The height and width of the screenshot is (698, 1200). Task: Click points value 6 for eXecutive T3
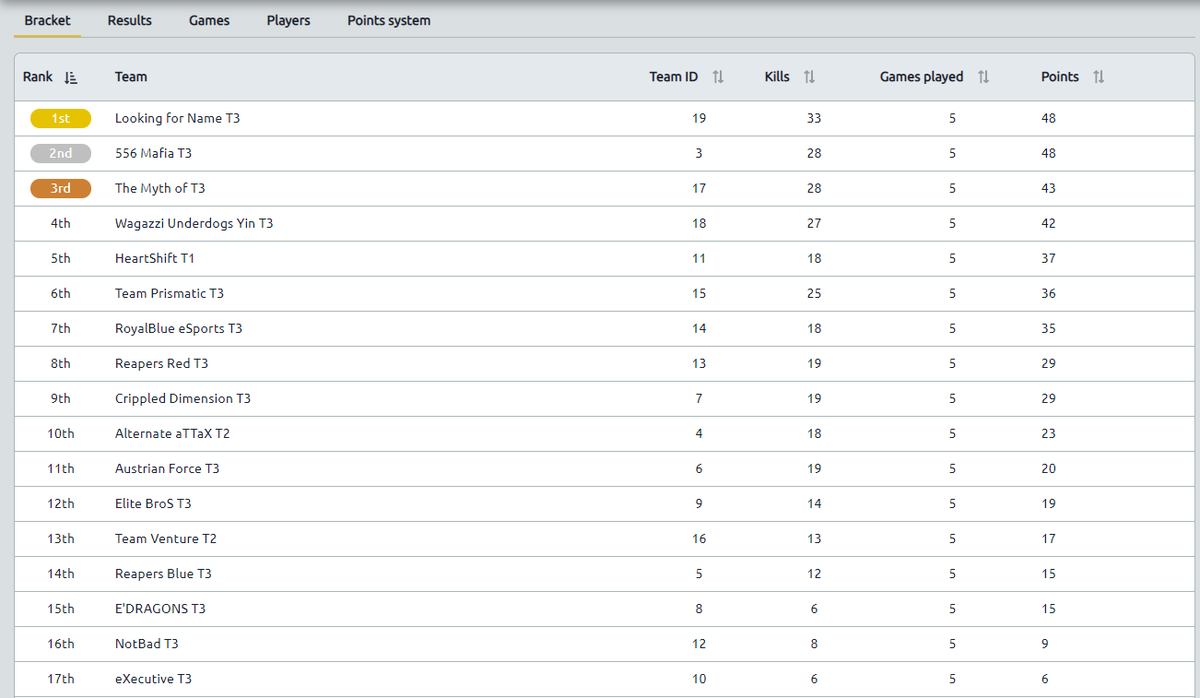tap(1045, 678)
